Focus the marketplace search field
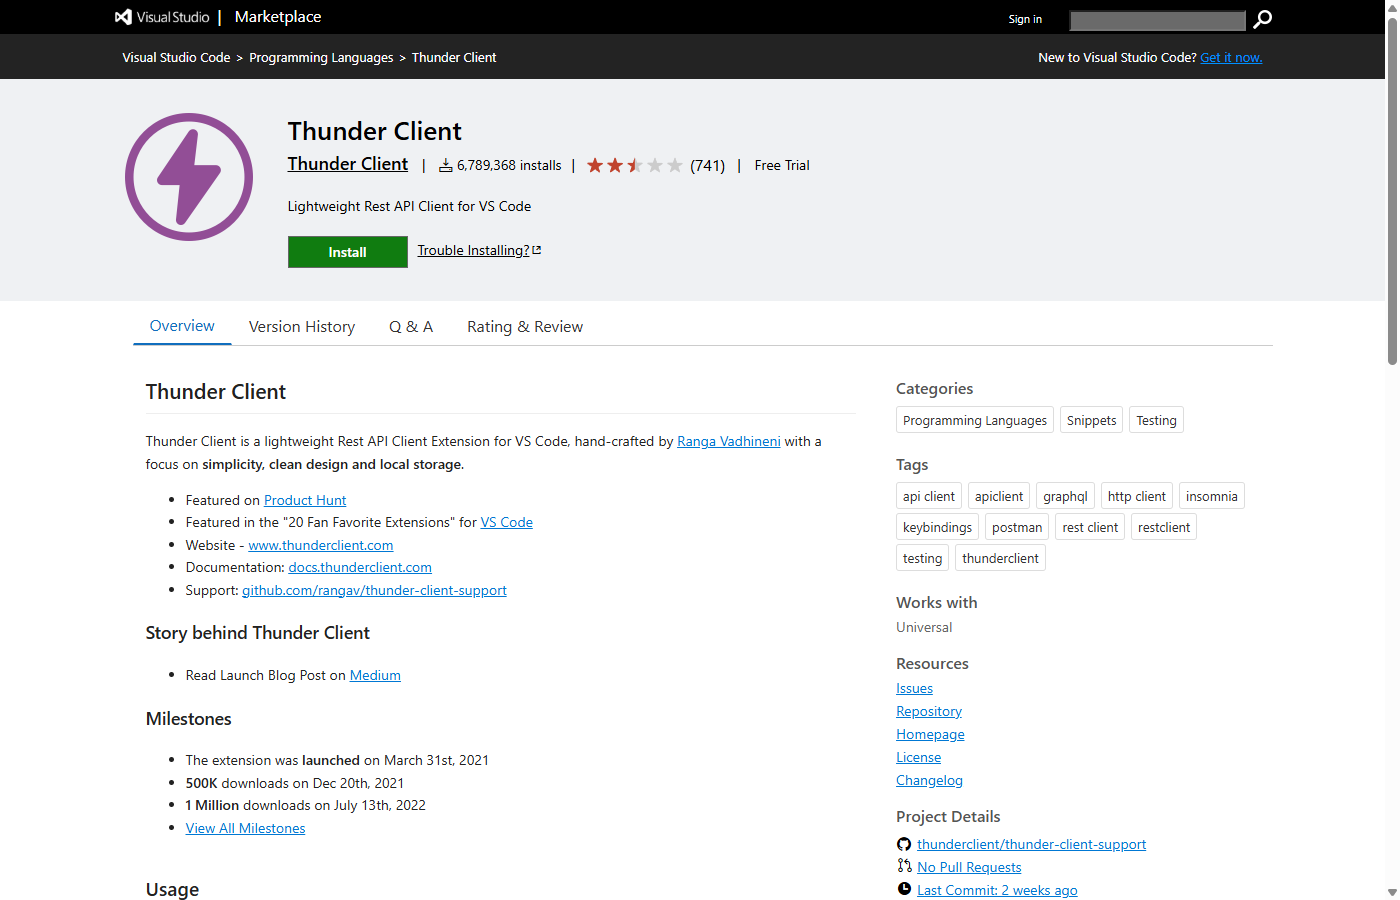Viewport: 1400px width, 900px height. 1157,20
